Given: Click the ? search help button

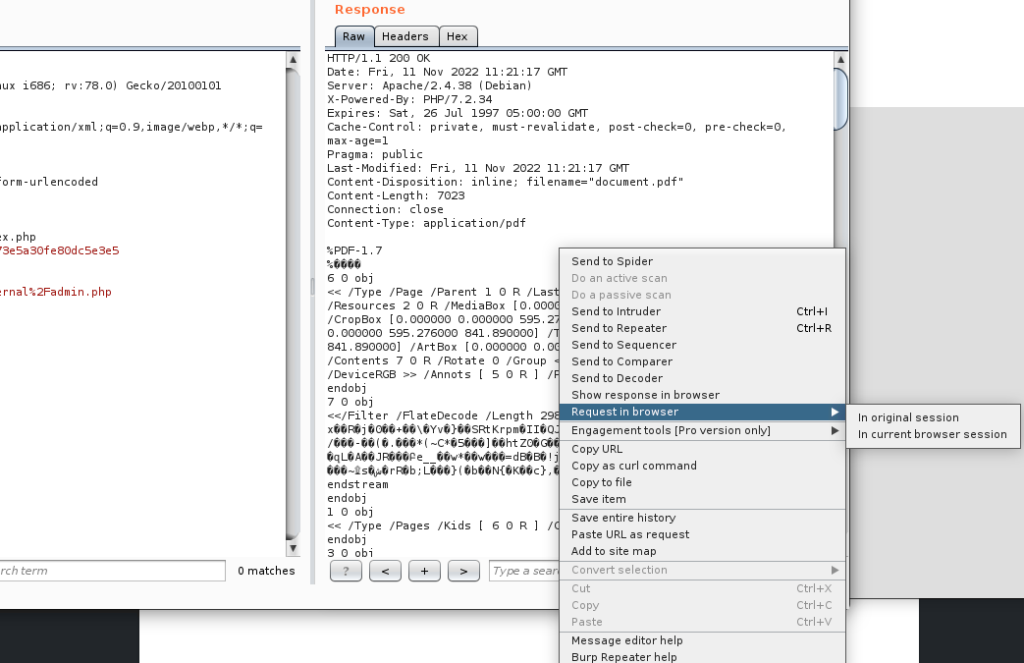Looking at the screenshot, I should pos(346,571).
